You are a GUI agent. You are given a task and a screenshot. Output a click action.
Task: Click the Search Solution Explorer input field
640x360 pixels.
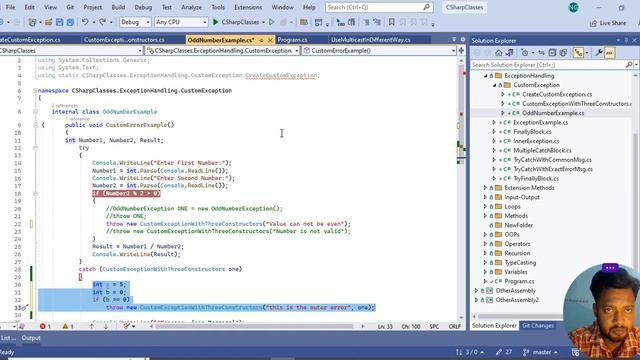[548, 64]
